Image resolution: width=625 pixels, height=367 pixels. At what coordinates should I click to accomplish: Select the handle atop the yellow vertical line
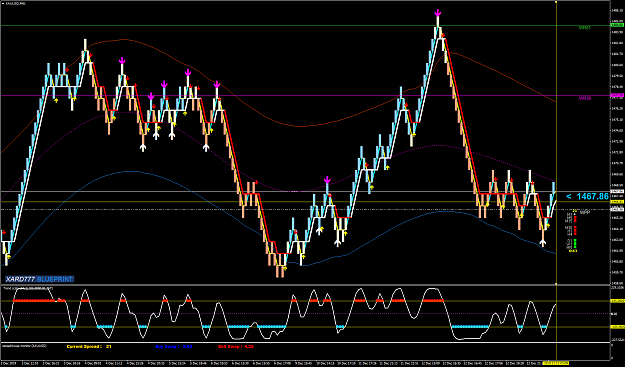point(556,2)
